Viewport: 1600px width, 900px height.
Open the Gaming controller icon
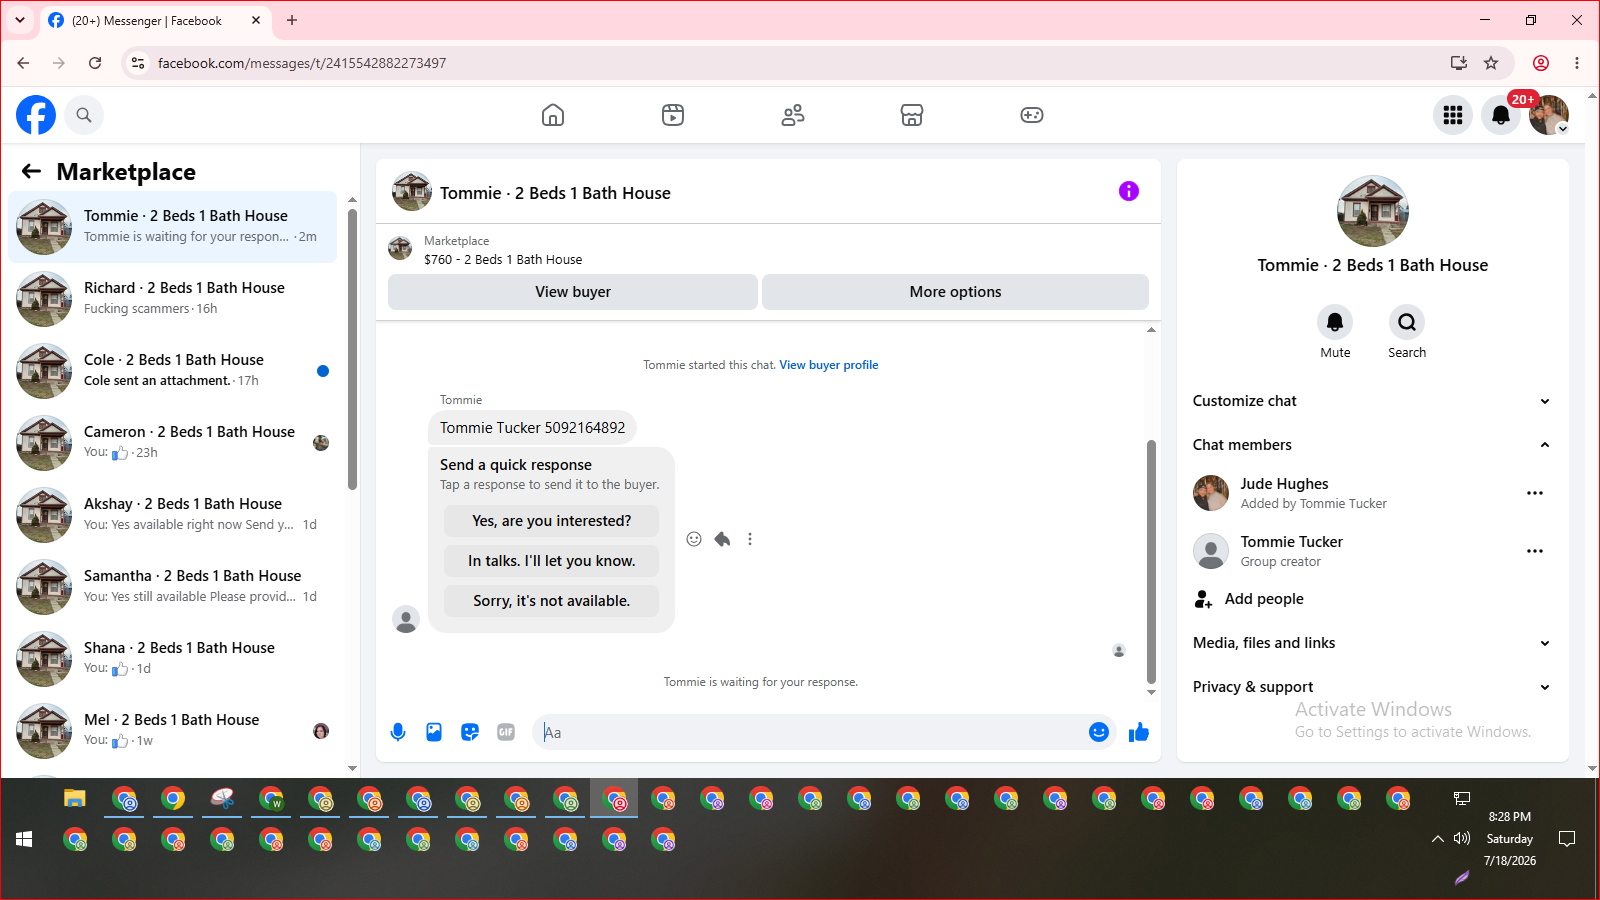coord(1032,115)
